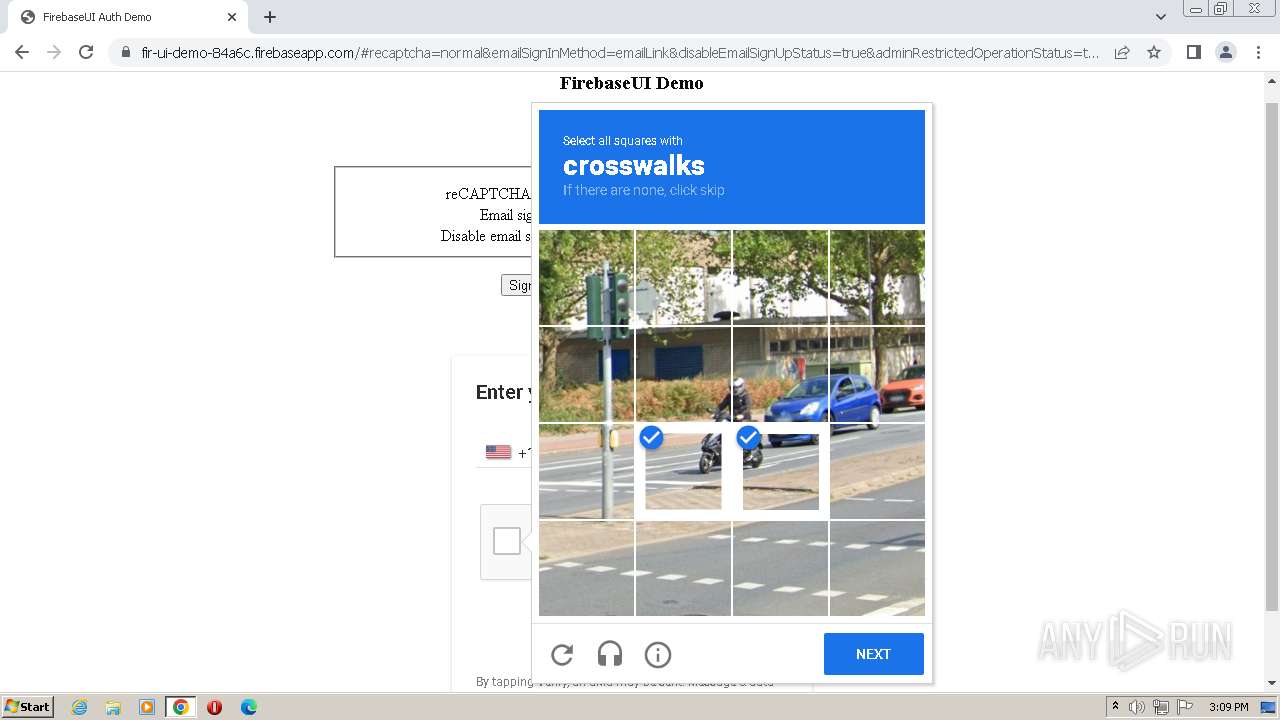Image resolution: width=1280 pixels, height=720 pixels.
Task: Toggle the browser side panel
Action: (x=1193, y=52)
